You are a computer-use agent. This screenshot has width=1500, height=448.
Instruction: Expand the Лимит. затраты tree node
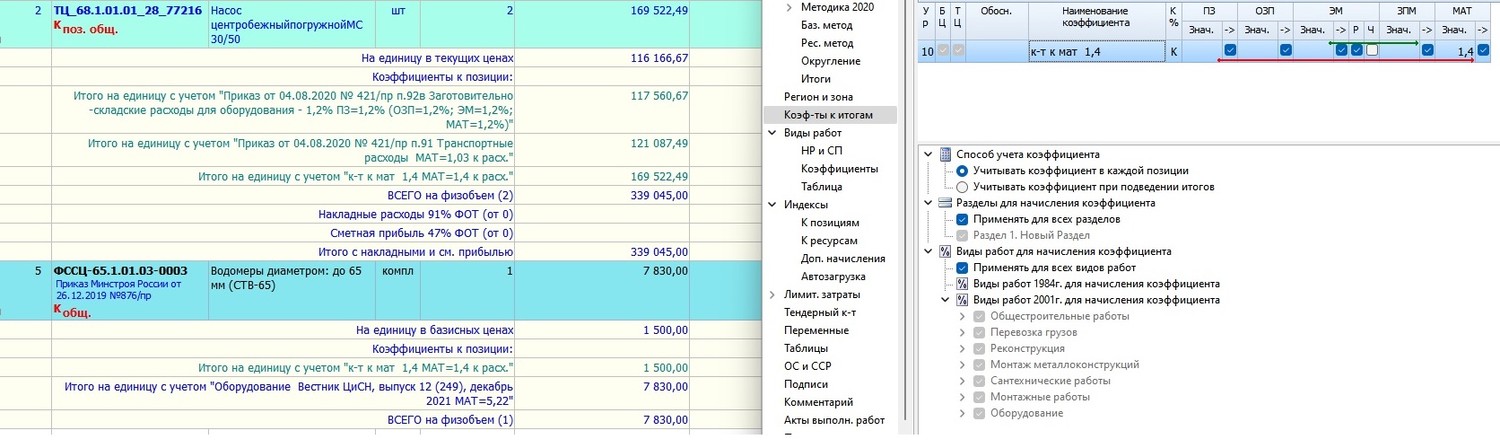772,295
